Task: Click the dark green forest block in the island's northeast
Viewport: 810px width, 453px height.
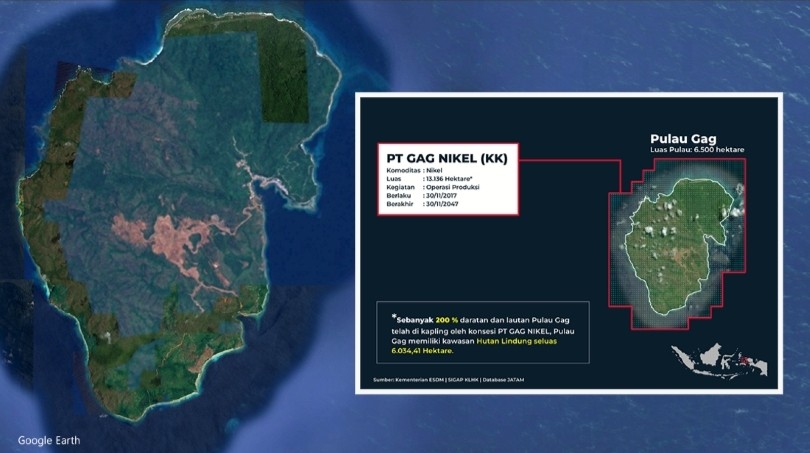Action: coord(285,77)
